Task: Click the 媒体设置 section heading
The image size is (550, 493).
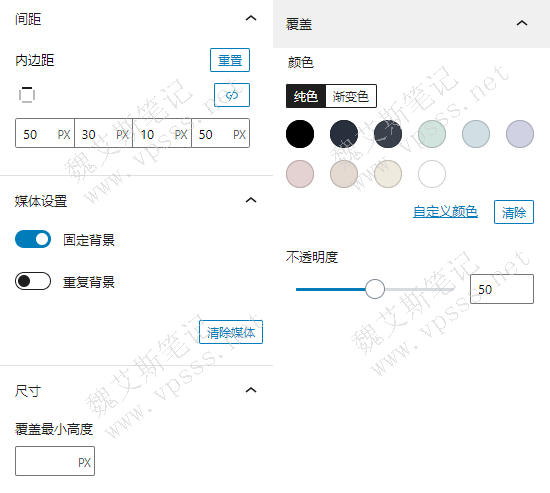Action: click(x=41, y=201)
